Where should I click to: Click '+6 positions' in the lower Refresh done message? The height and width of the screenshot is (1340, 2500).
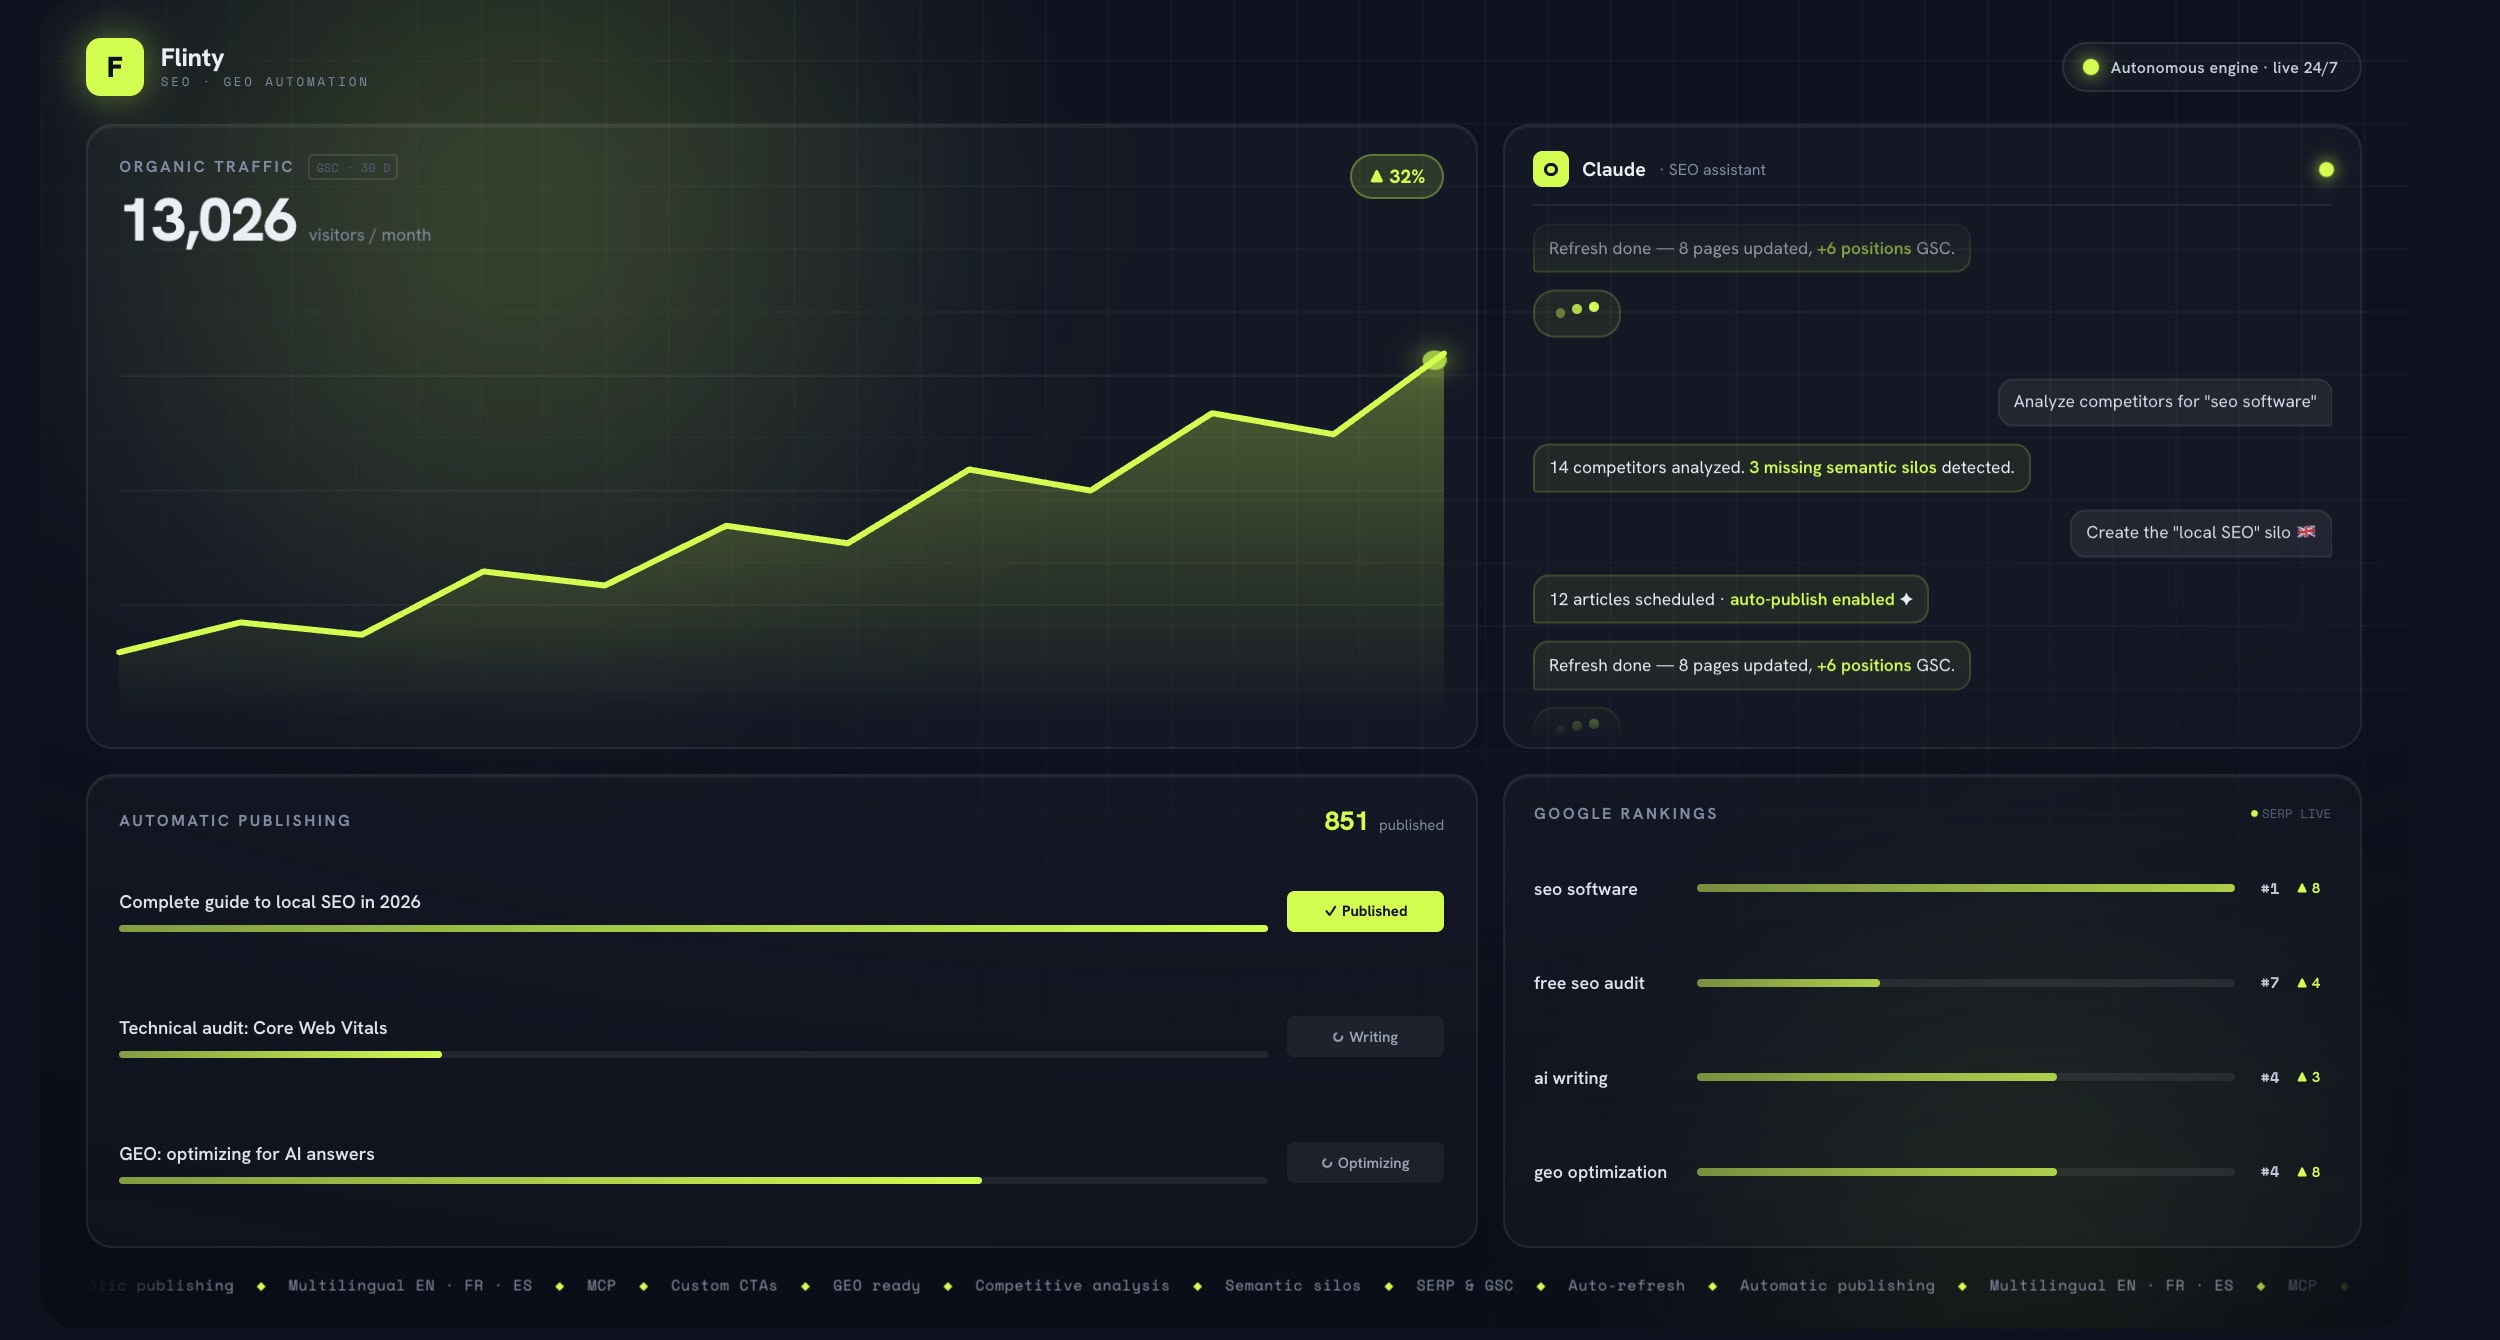pos(1864,665)
